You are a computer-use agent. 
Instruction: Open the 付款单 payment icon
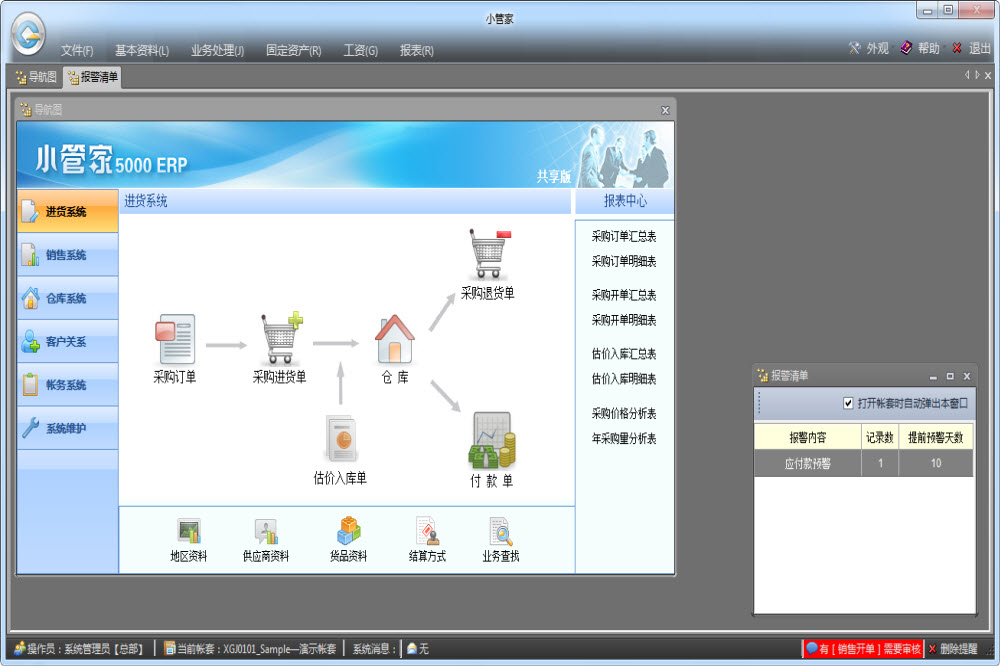pos(491,441)
